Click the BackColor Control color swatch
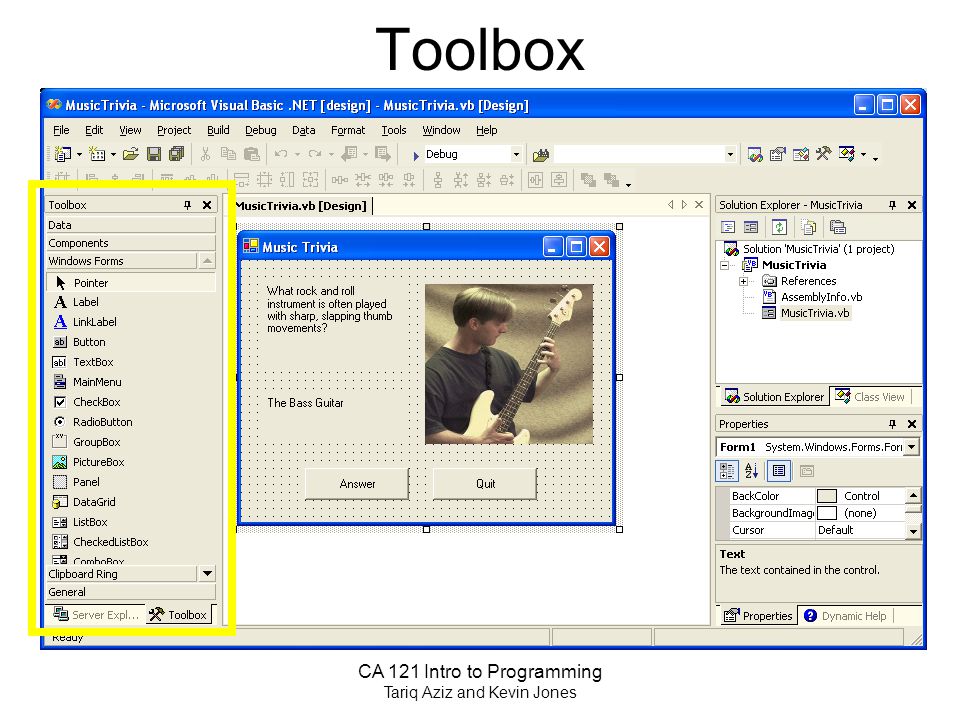The image size is (960, 720). (827, 496)
